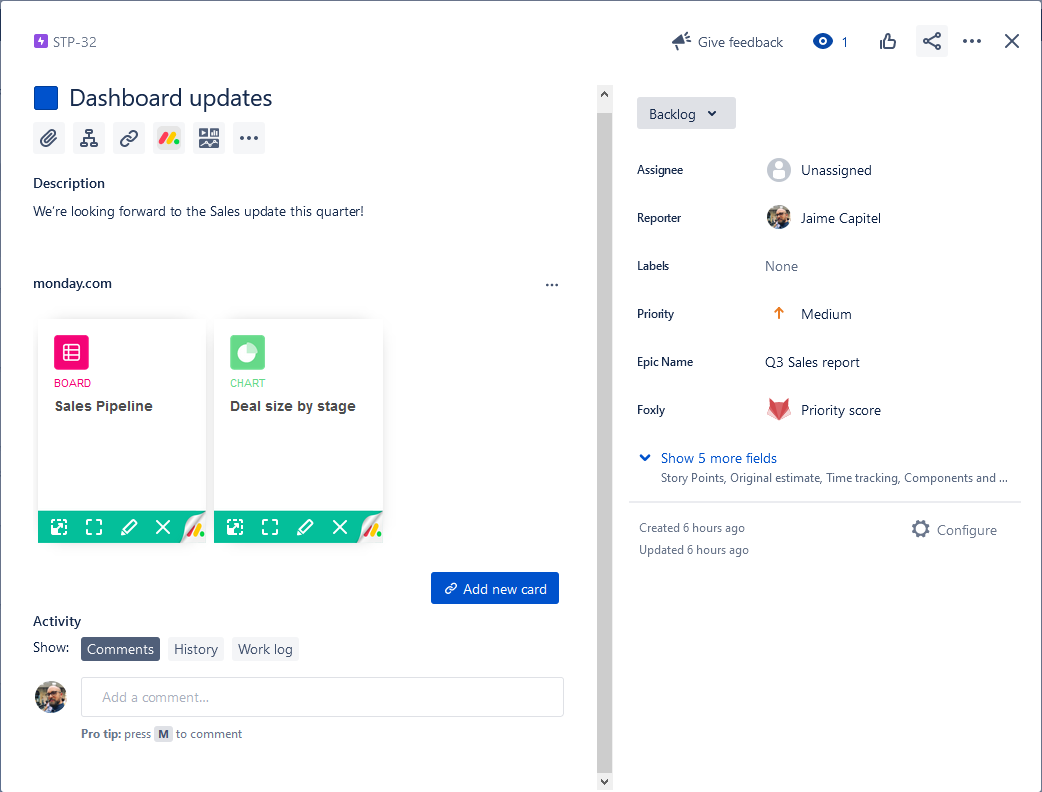
Task: Open the monday.com app icon in toolbar
Action: [169, 138]
